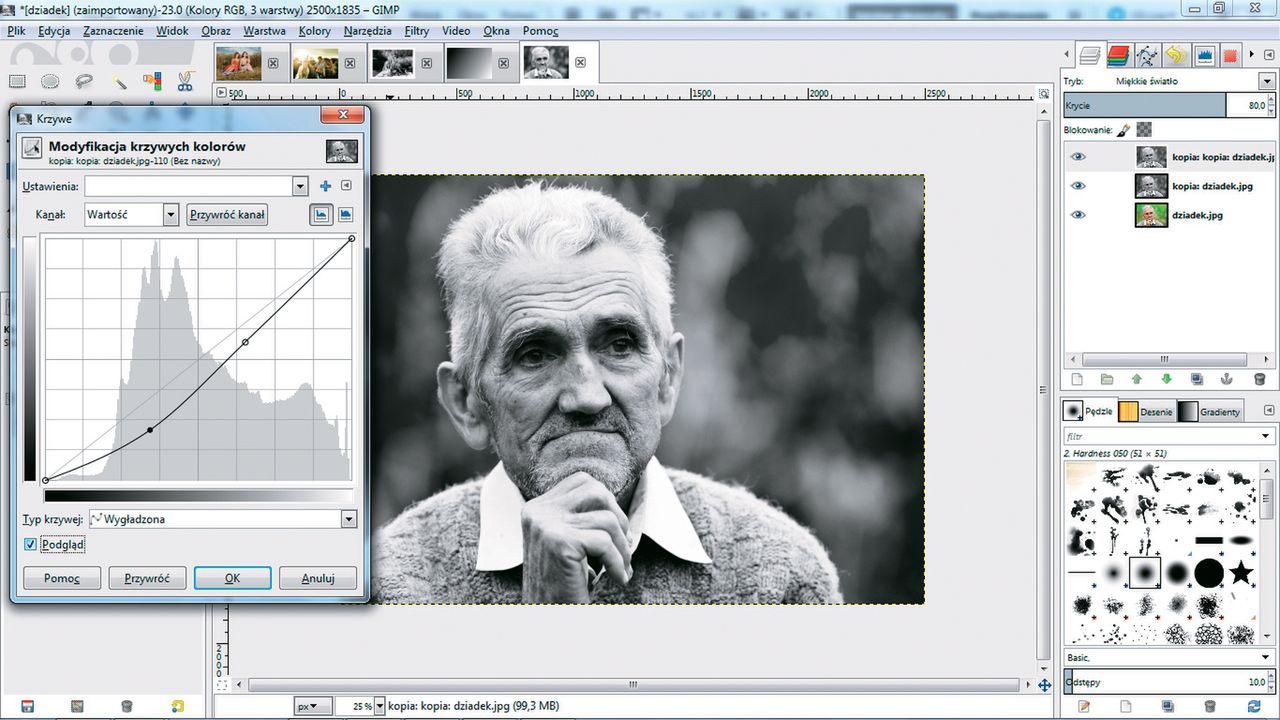Open the Histogram dock tab
Image resolution: width=1280 pixels, height=720 pixels.
pos(1204,55)
